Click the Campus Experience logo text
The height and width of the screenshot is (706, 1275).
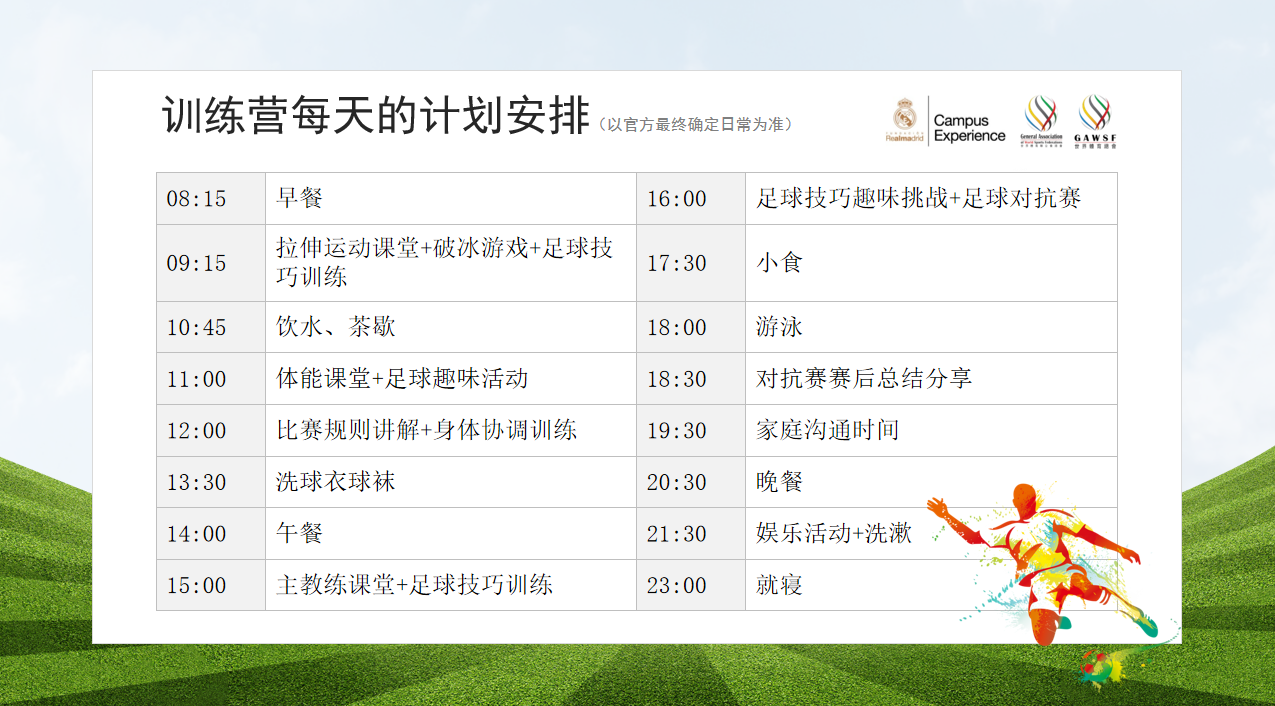click(x=968, y=128)
